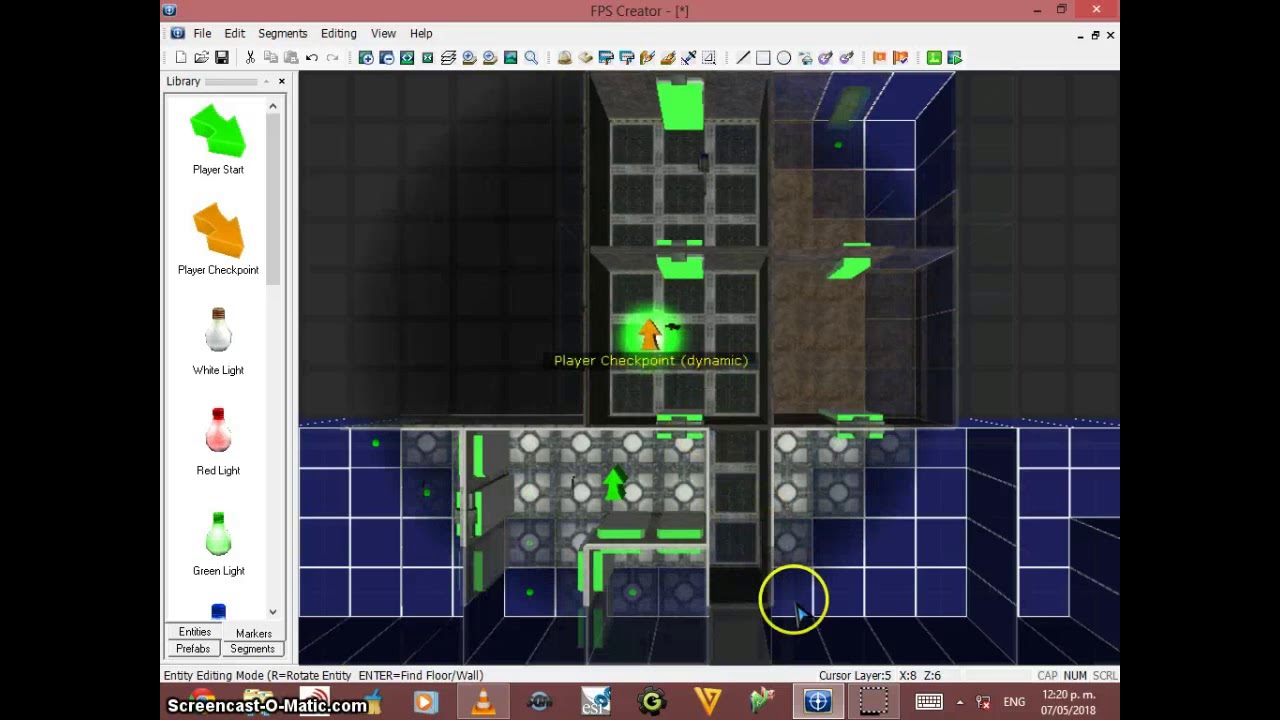Open the File menu
This screenshot has width=1280, height=720.
(202, 34)
